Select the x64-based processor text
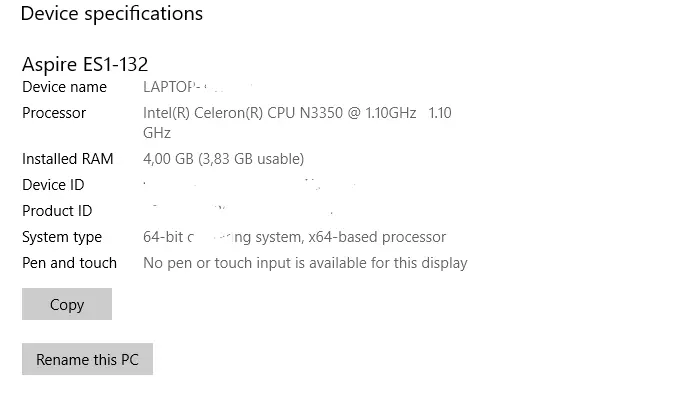This screenshot has width=688, height=401. [384, 237]
